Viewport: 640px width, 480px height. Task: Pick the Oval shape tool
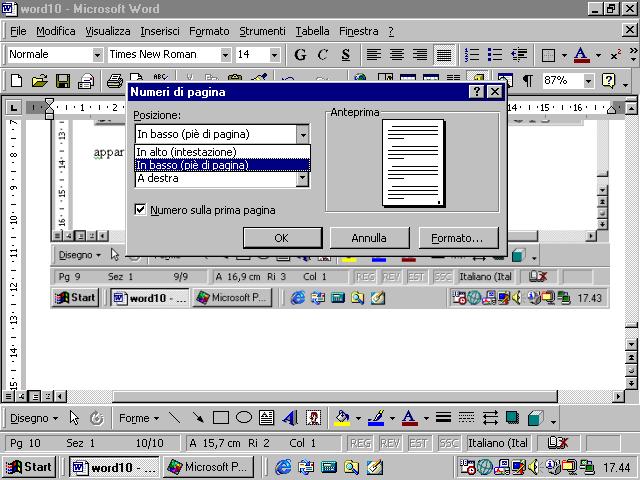pyautogui.click(x=244, y=418)
